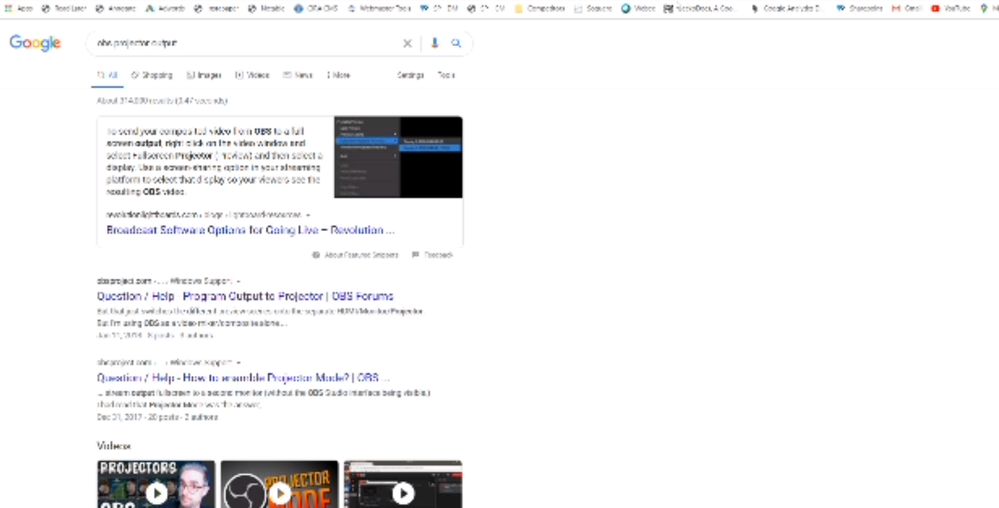Image resolution: width=999 pixels, height=508 pixels.
Task: Open the Google Analytics bookmark
Action: point(788,9)
